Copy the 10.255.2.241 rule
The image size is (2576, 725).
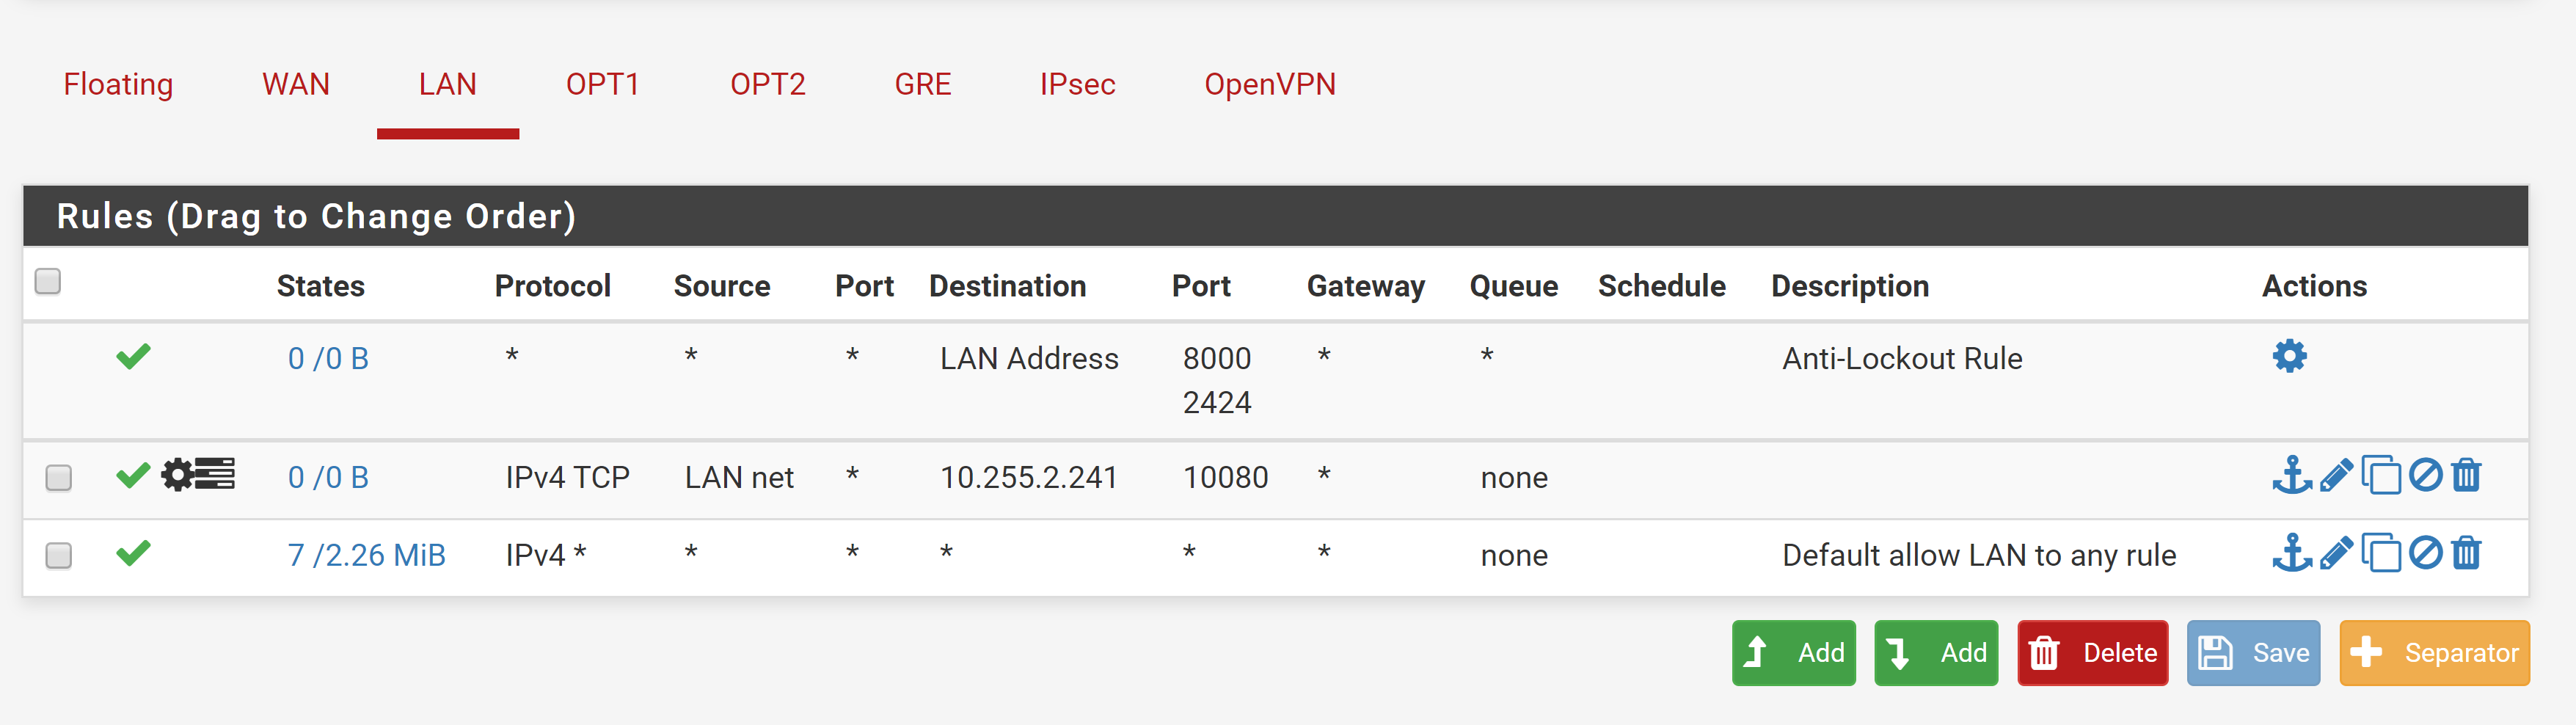pyautogui.click(x=2381, y=475)
